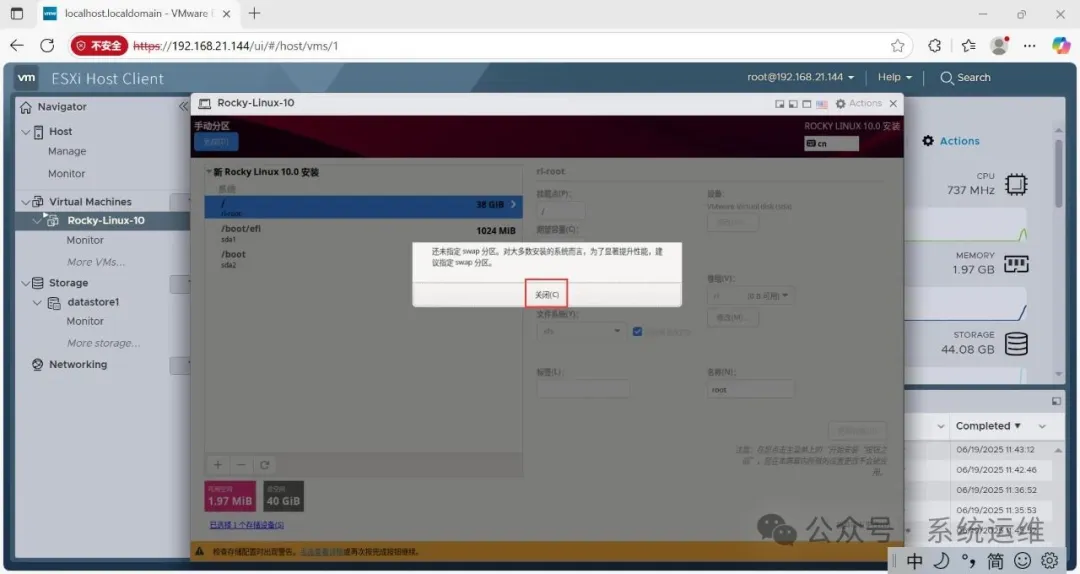Toggle the checkbox beside file system dropdown
1080x574 pixels.
coord(637,331)
